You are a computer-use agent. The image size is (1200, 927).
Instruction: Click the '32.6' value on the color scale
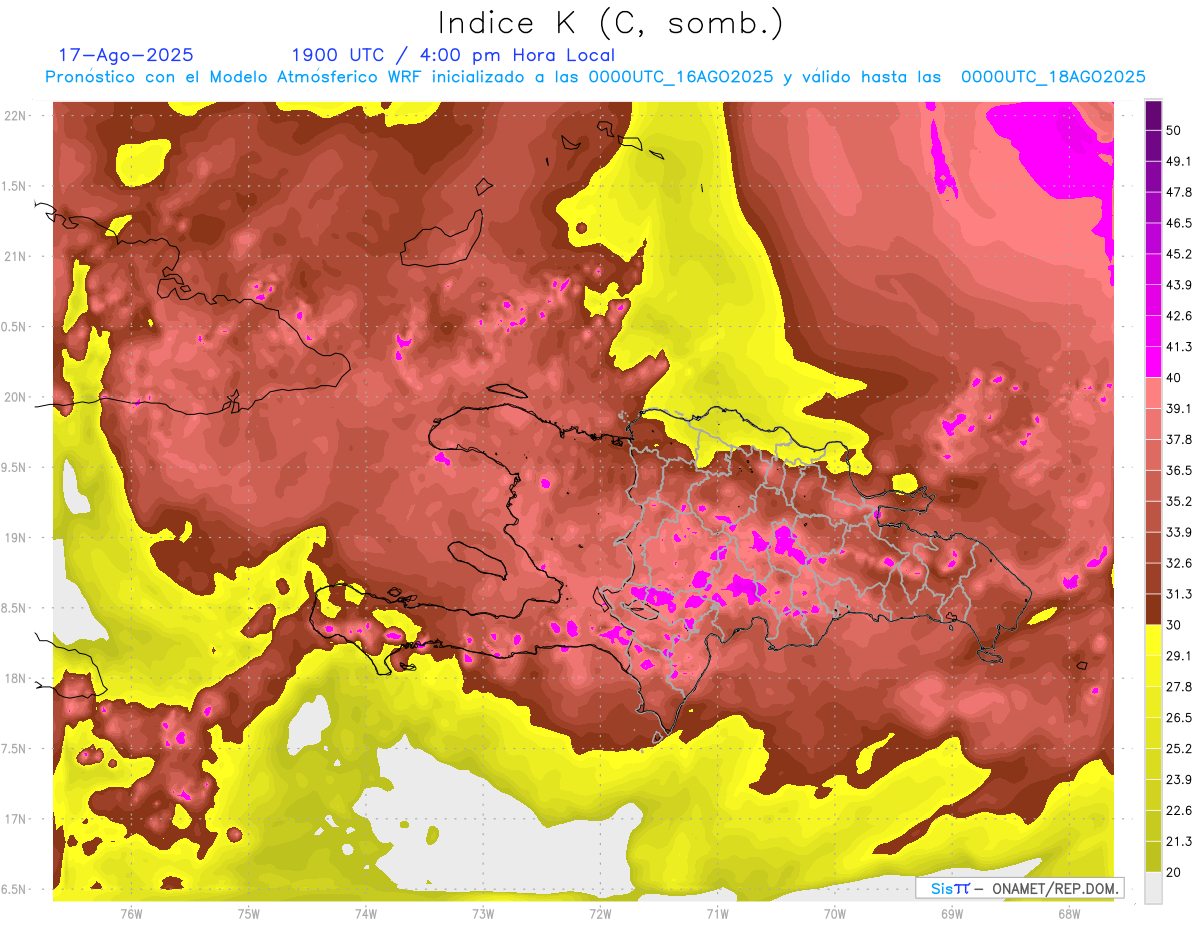tap(1179, 563)
